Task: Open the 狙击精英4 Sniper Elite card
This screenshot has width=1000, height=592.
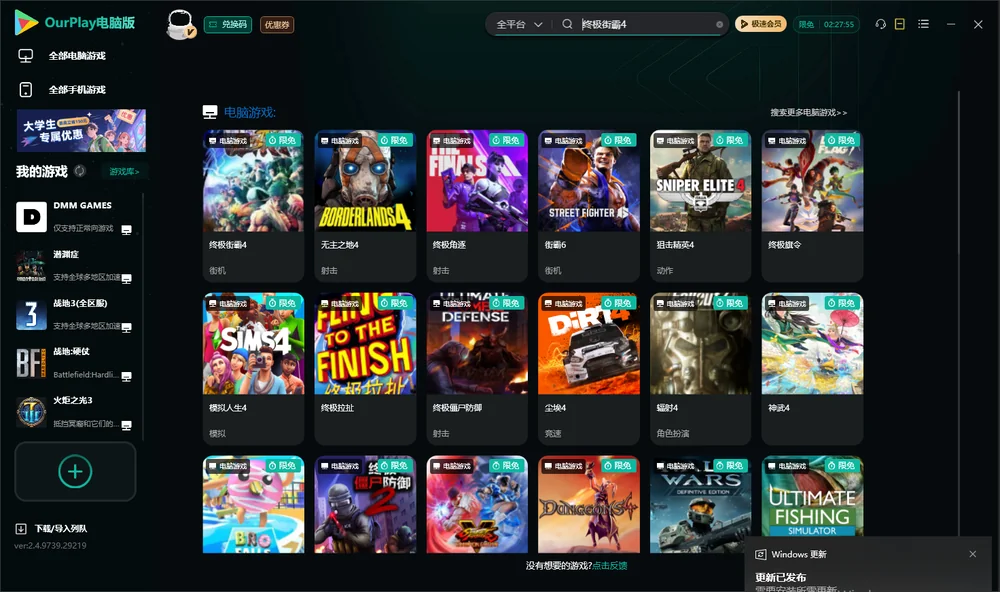Action: pos(701,205)
